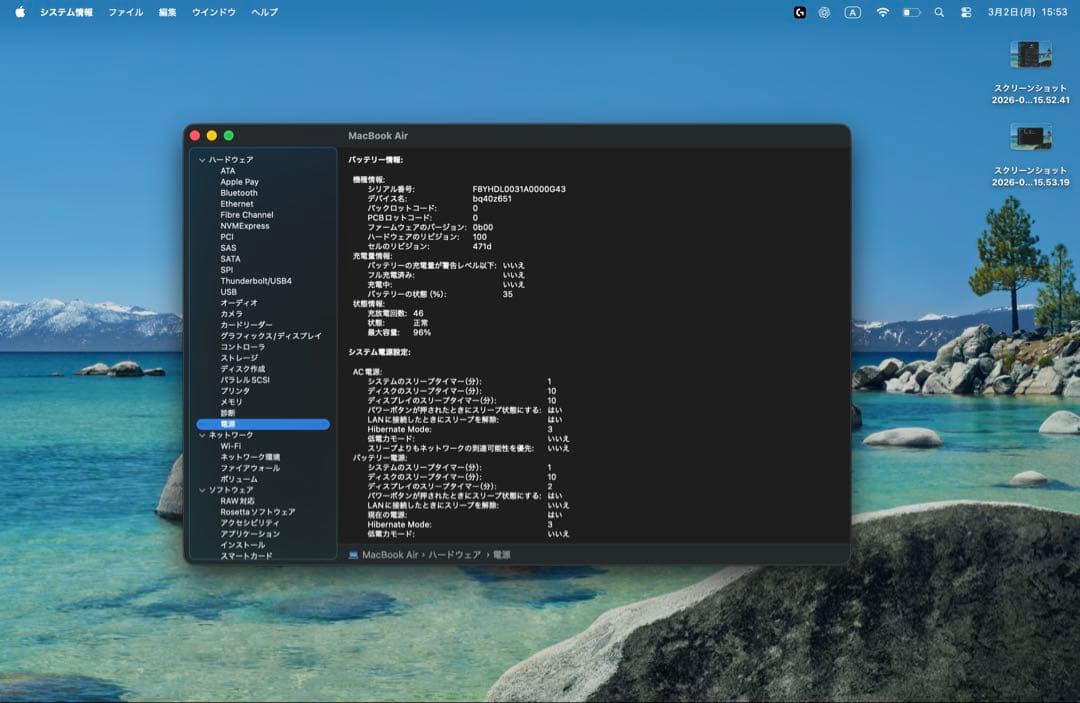
Task: Collapse the ソフトウェア section
Action: click(x=202, y=490)
